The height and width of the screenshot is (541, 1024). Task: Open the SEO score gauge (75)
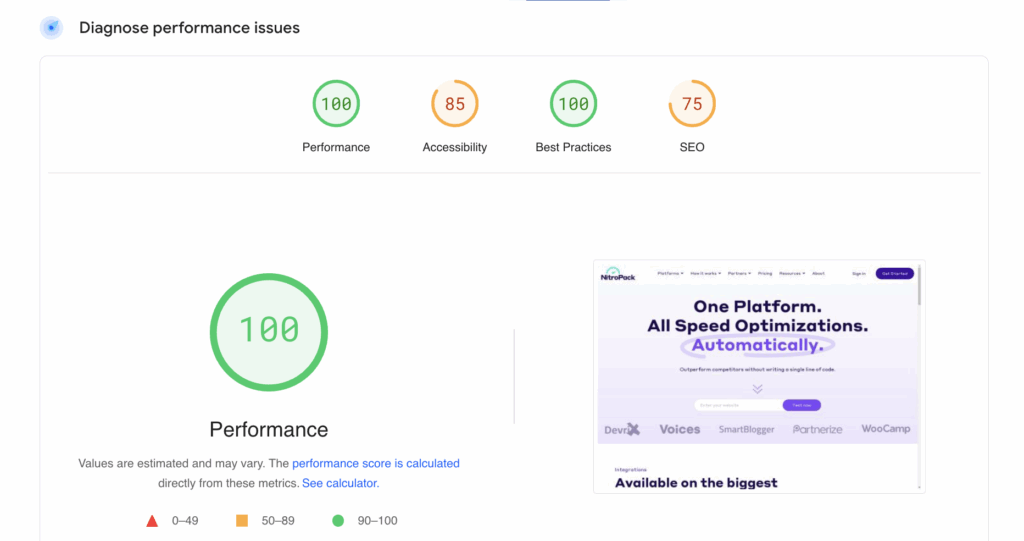[692, 103]
